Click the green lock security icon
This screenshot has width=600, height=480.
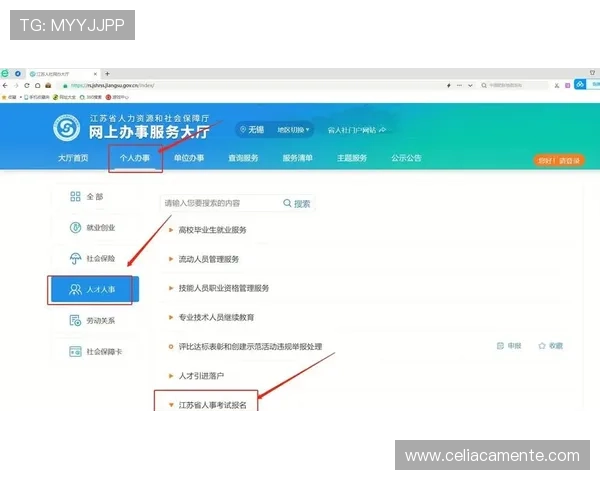point(65,86)
